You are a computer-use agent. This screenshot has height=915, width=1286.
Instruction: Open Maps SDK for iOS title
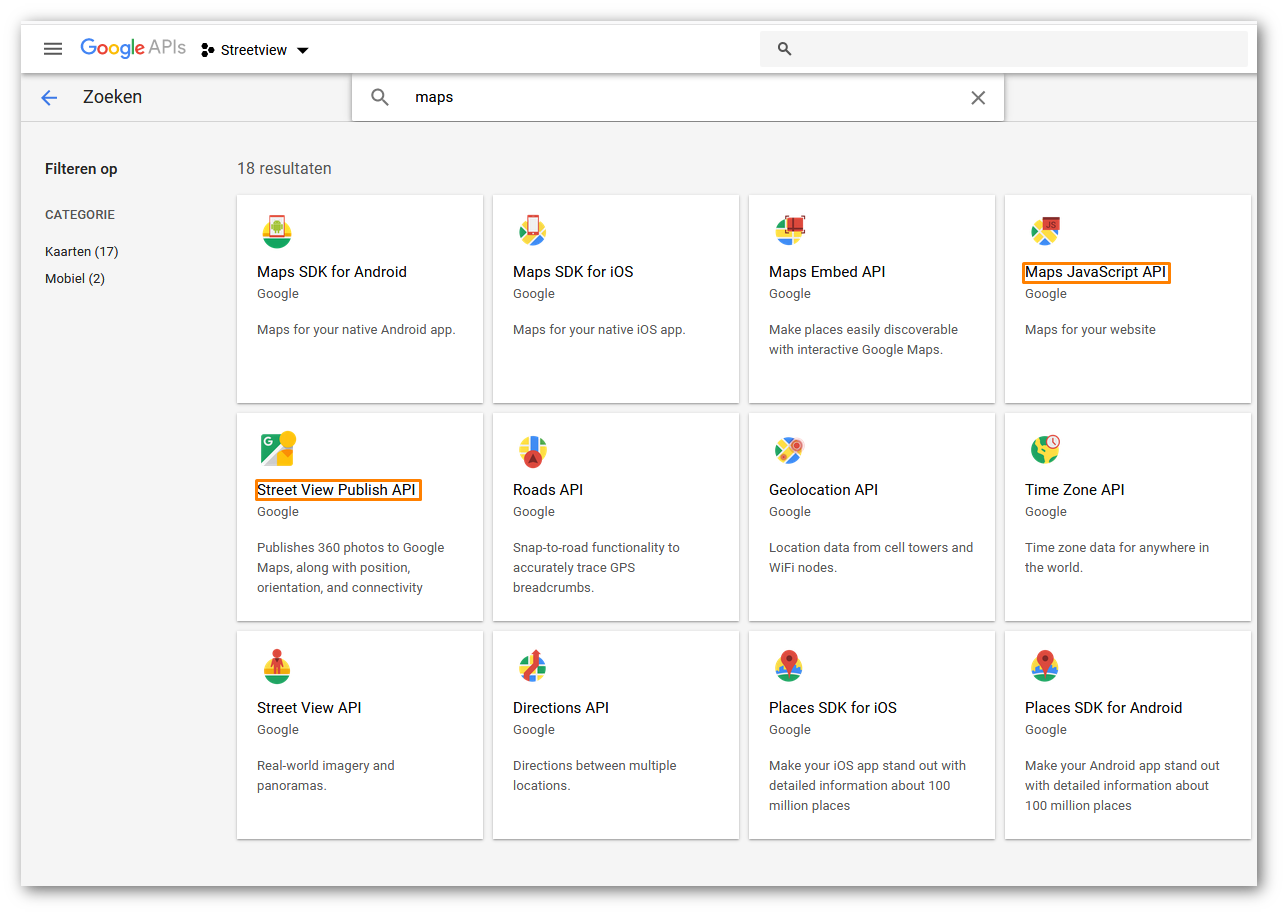point(573,272)
